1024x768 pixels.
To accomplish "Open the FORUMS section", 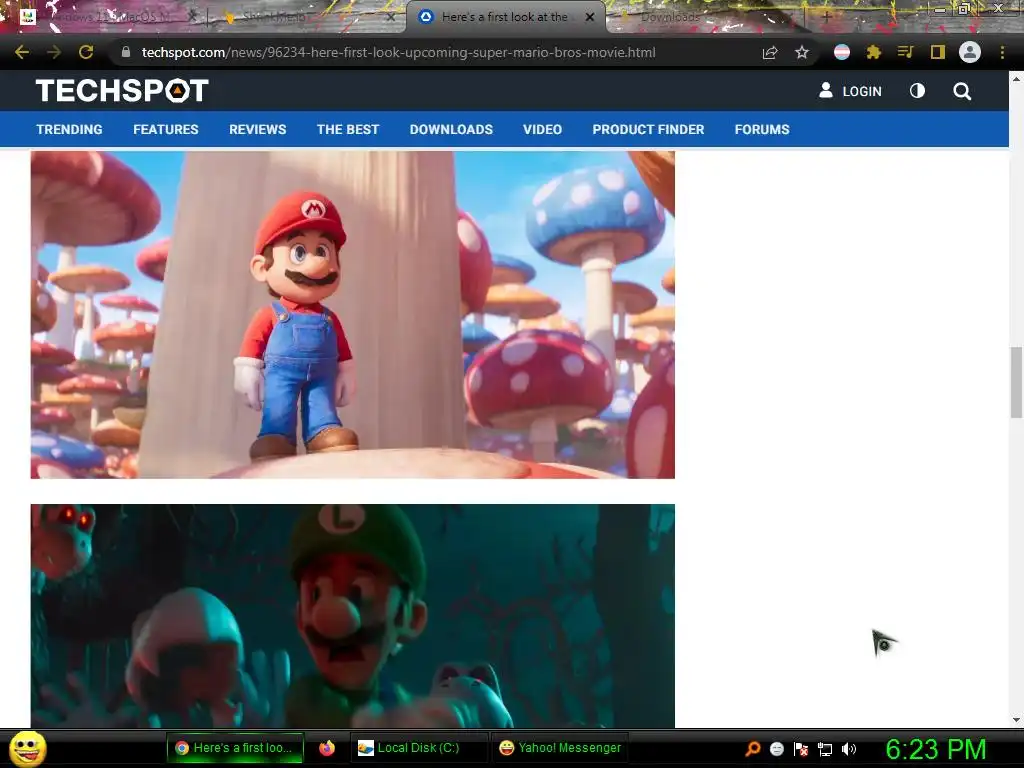I will point(762,129).
